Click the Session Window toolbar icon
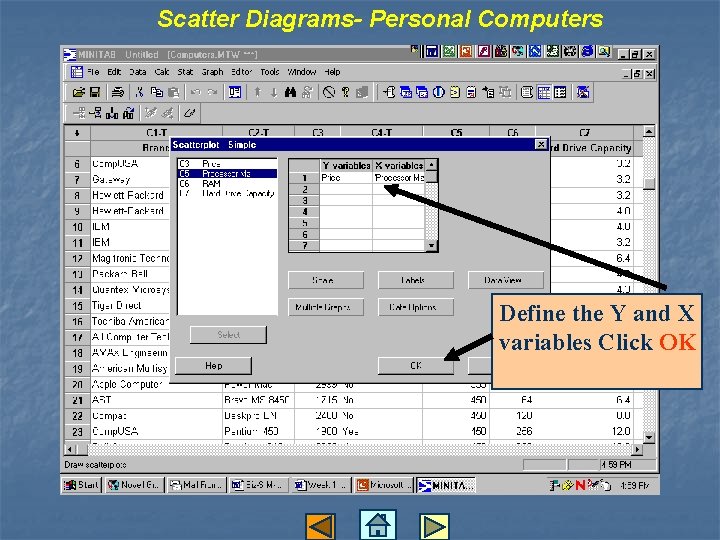720x540 pixels. coord(527,92)
